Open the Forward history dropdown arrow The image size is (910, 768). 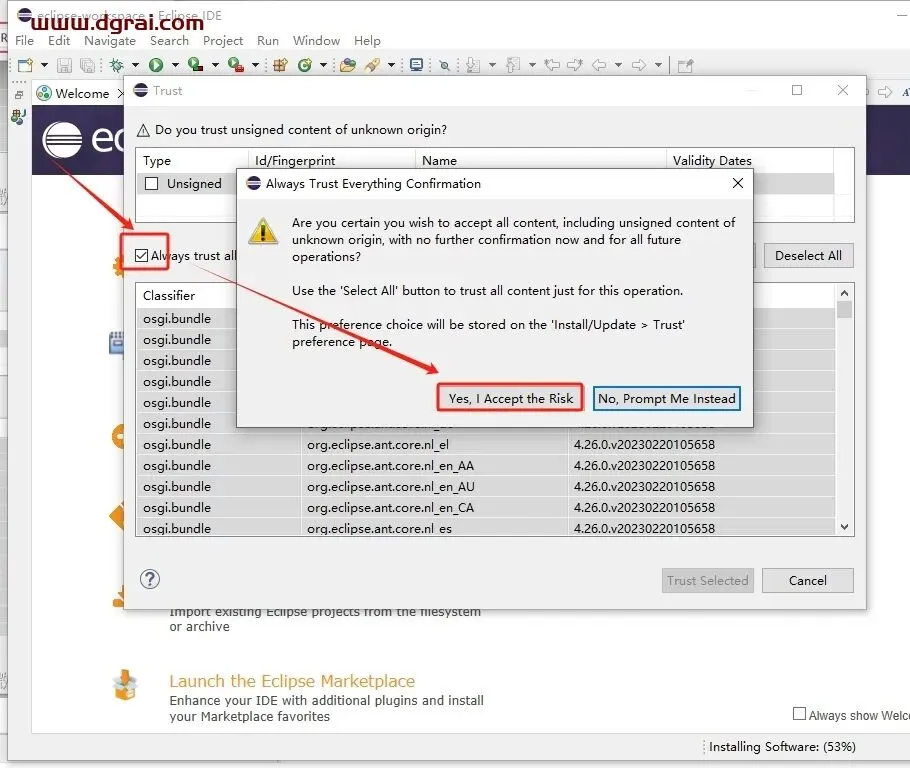[x=658, y=65]
